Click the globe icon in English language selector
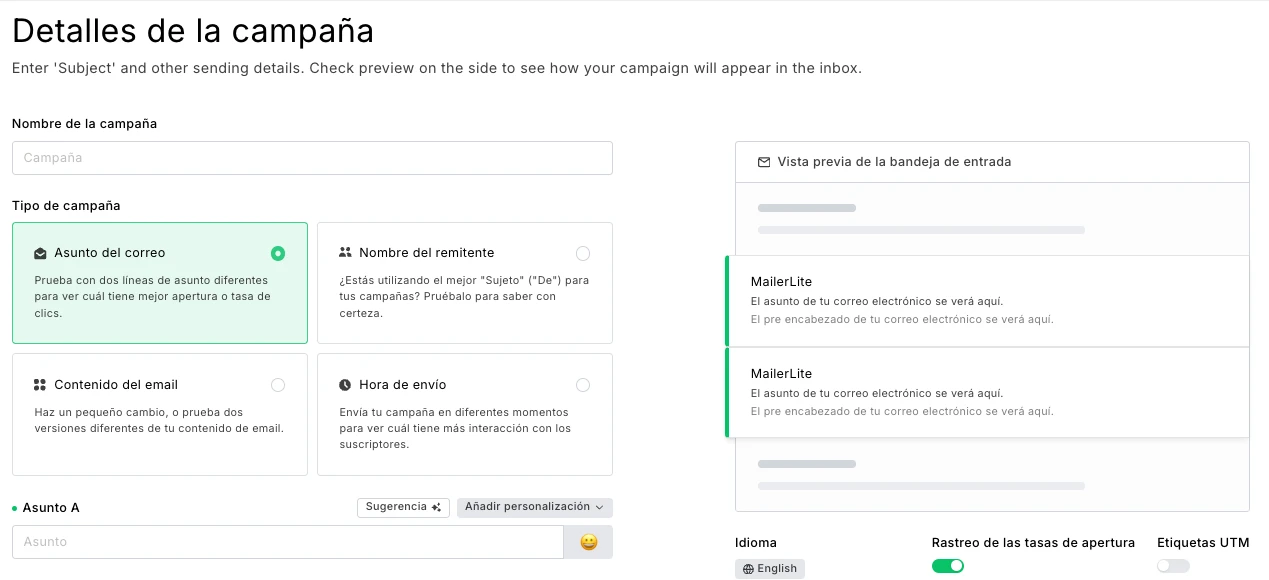The width and height of the screenshot is (1269, 580). (x=748, y=569)
